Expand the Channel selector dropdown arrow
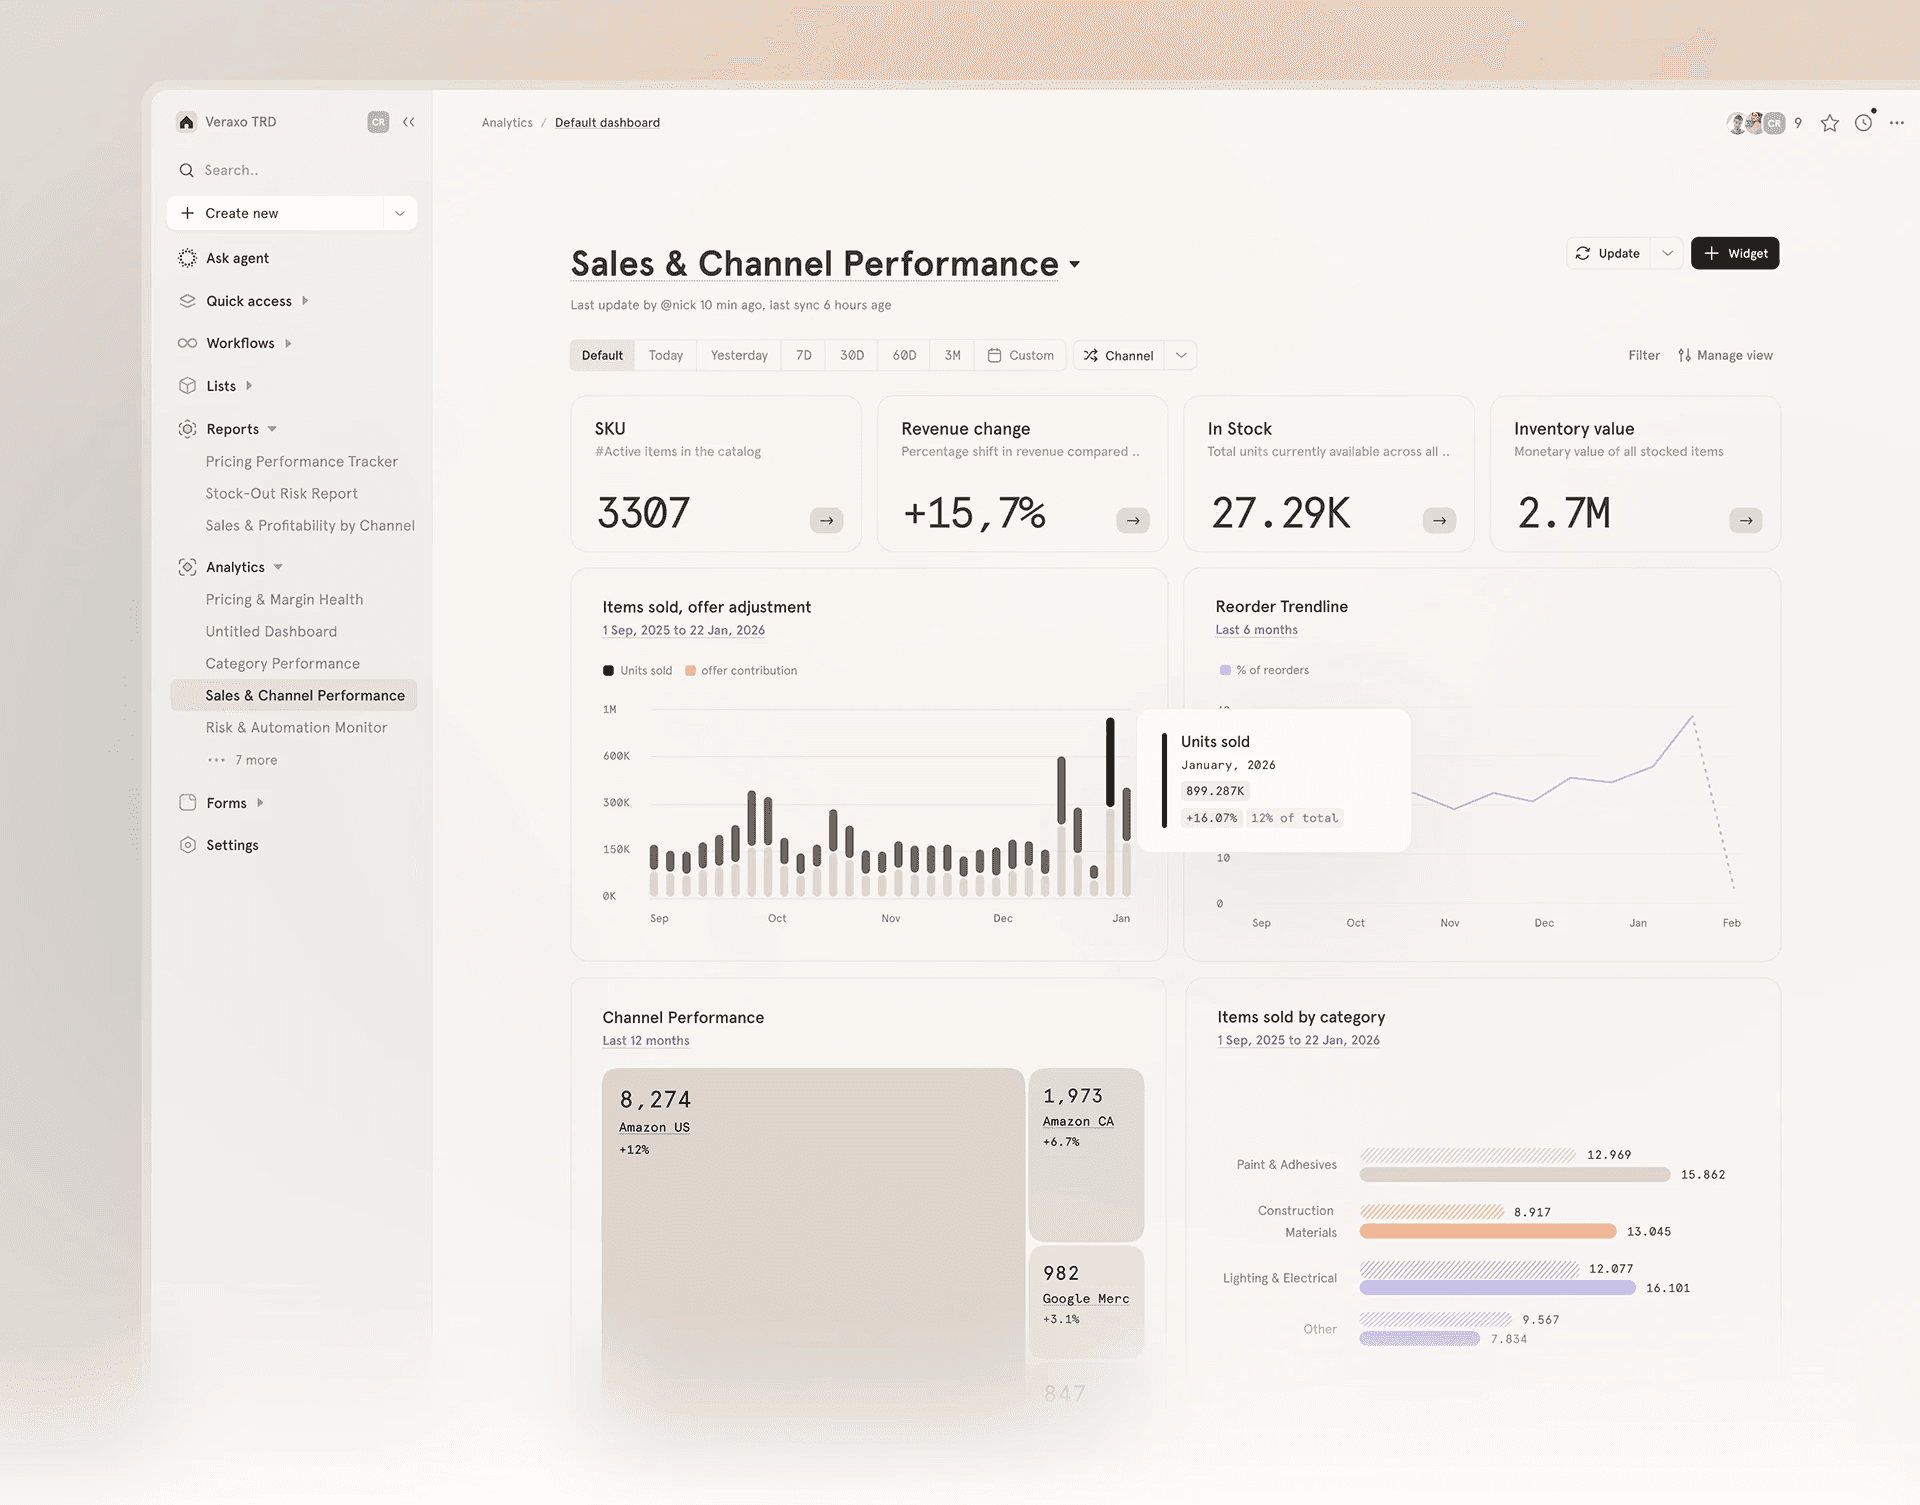1920x1505 pixels. point(1181,355)
